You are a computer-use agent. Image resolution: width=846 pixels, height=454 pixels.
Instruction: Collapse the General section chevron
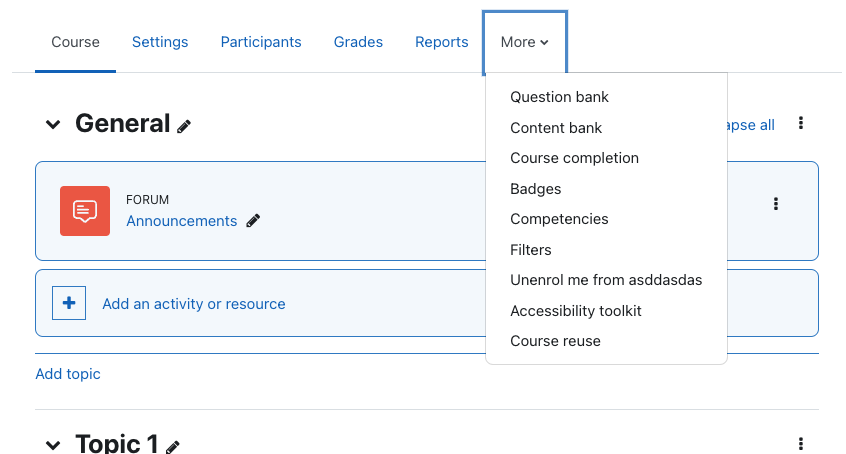pos(53,125)
